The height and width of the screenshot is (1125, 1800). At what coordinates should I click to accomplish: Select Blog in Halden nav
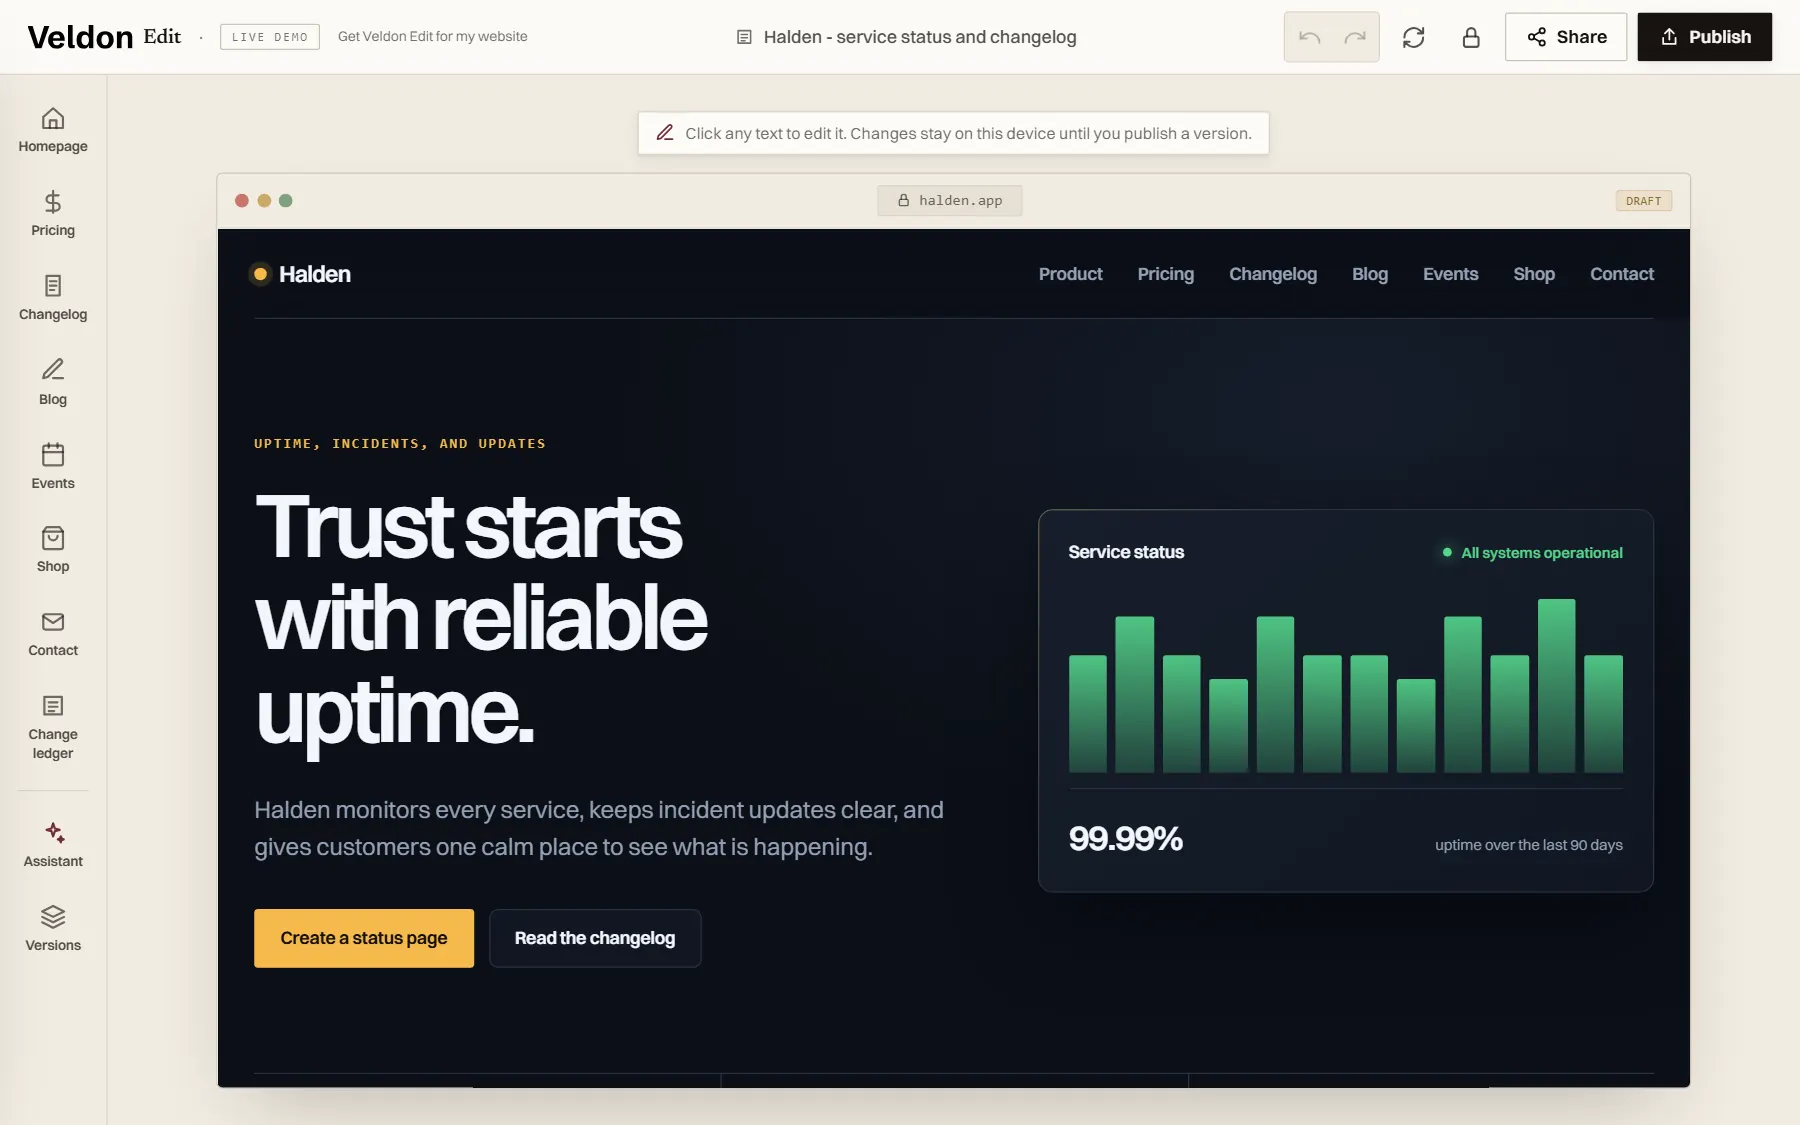(x=1370, y=274)
